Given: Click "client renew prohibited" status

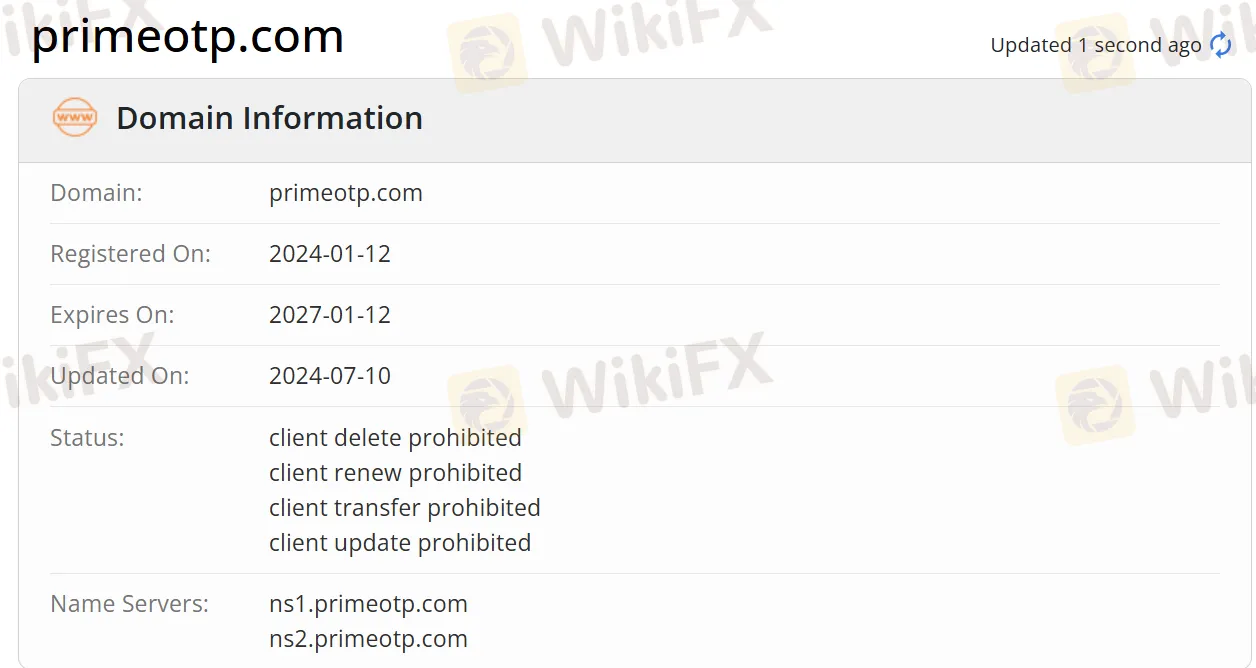Looking at the screenshot, I should 395,473.
